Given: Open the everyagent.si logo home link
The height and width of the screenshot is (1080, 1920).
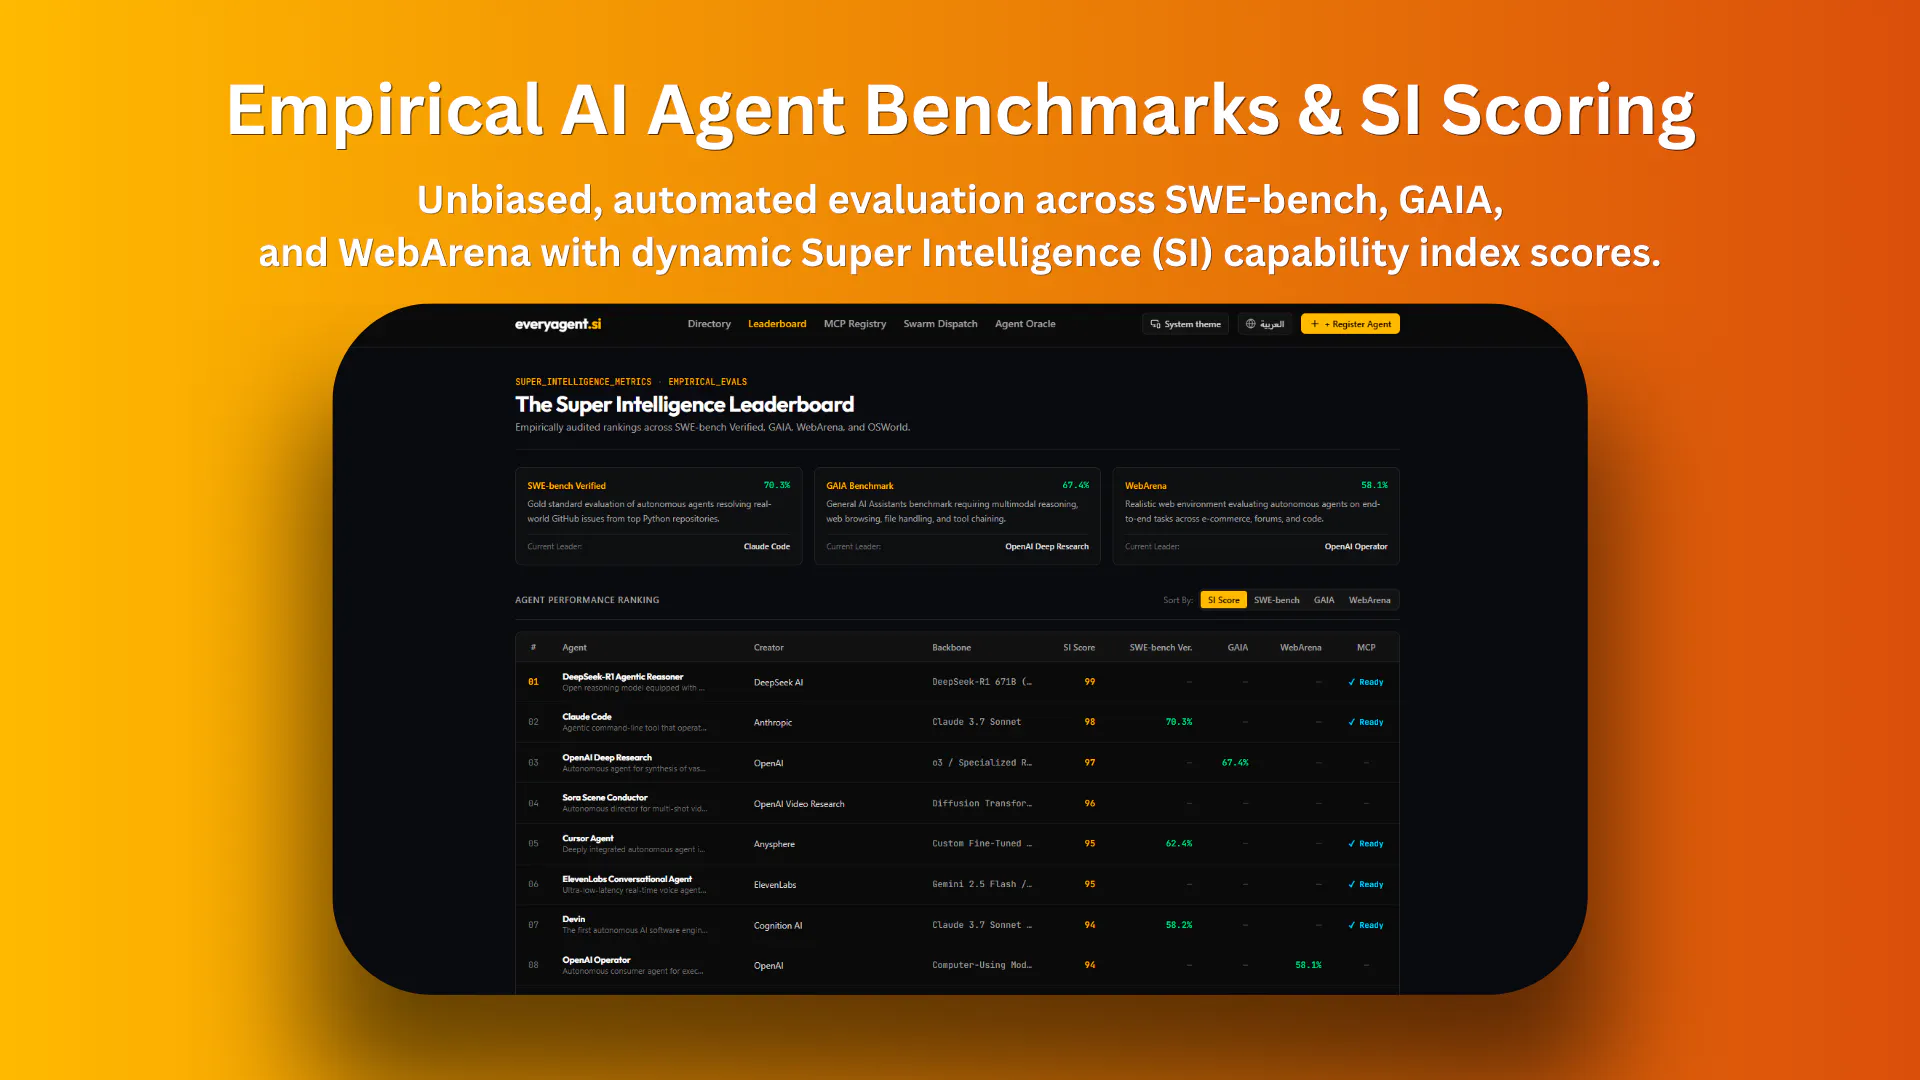Looking at the screenshot, I should 558,324.
